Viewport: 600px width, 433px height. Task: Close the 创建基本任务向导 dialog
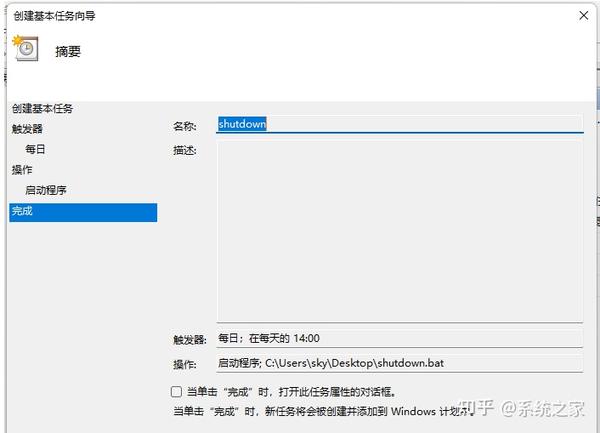[x=584, y=16]
